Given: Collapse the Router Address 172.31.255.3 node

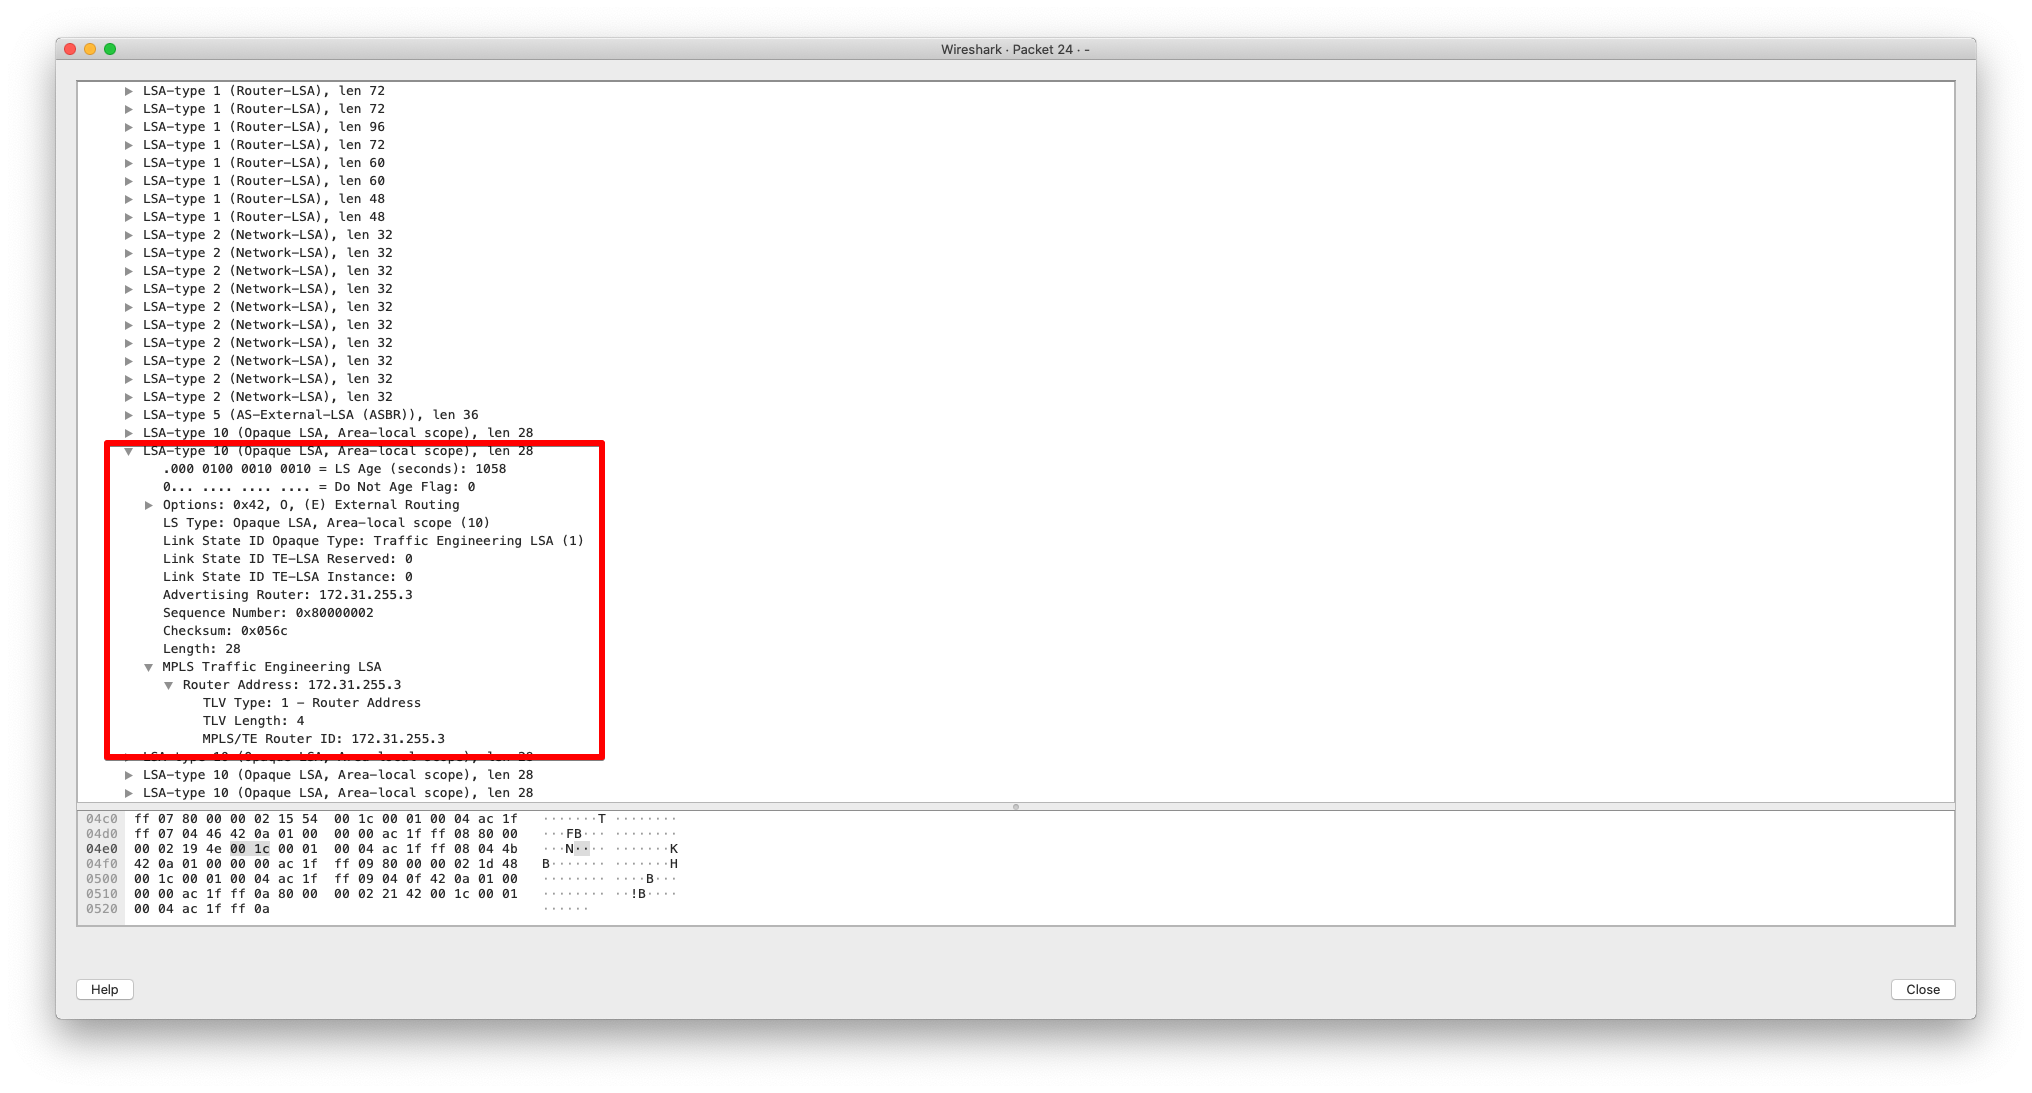Looking at the screenshot, I should (168, 685).
